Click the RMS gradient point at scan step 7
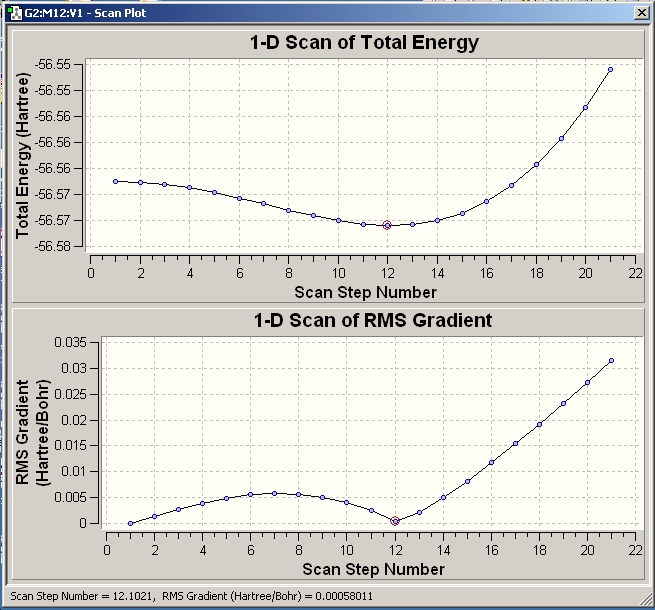The image size is (655, 610). click(x=274, y=493)
